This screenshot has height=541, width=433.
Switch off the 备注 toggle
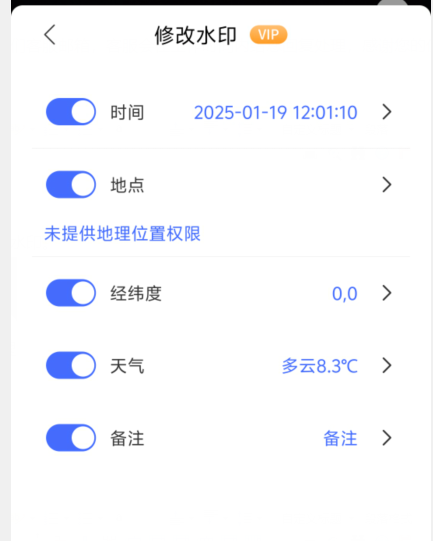click(x=71, y=438)
